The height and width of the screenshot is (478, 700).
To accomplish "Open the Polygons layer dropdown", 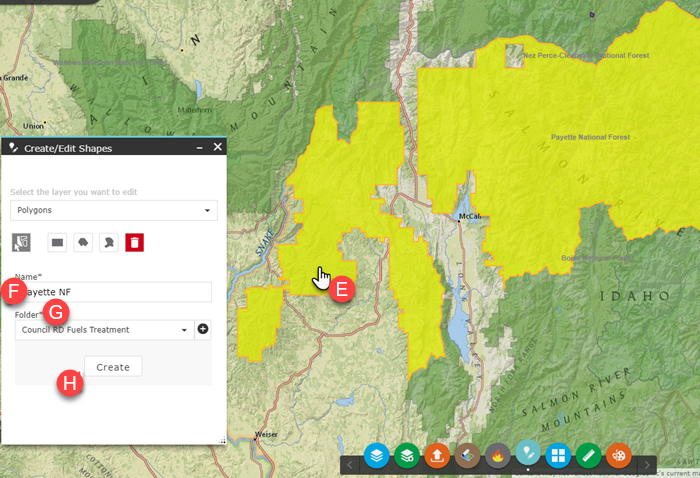I will pyautogui.click(x=114, y=211).
